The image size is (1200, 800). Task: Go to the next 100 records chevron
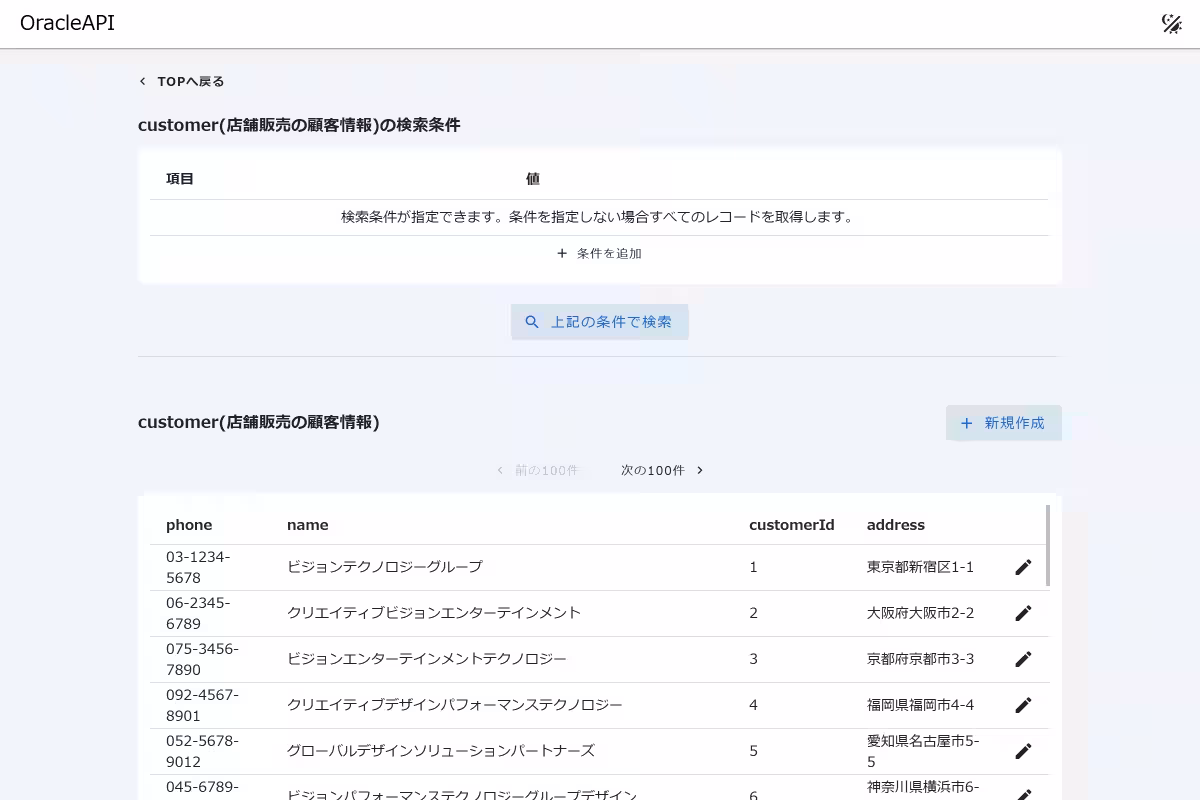pyautogui.click(x=700, y=470)
